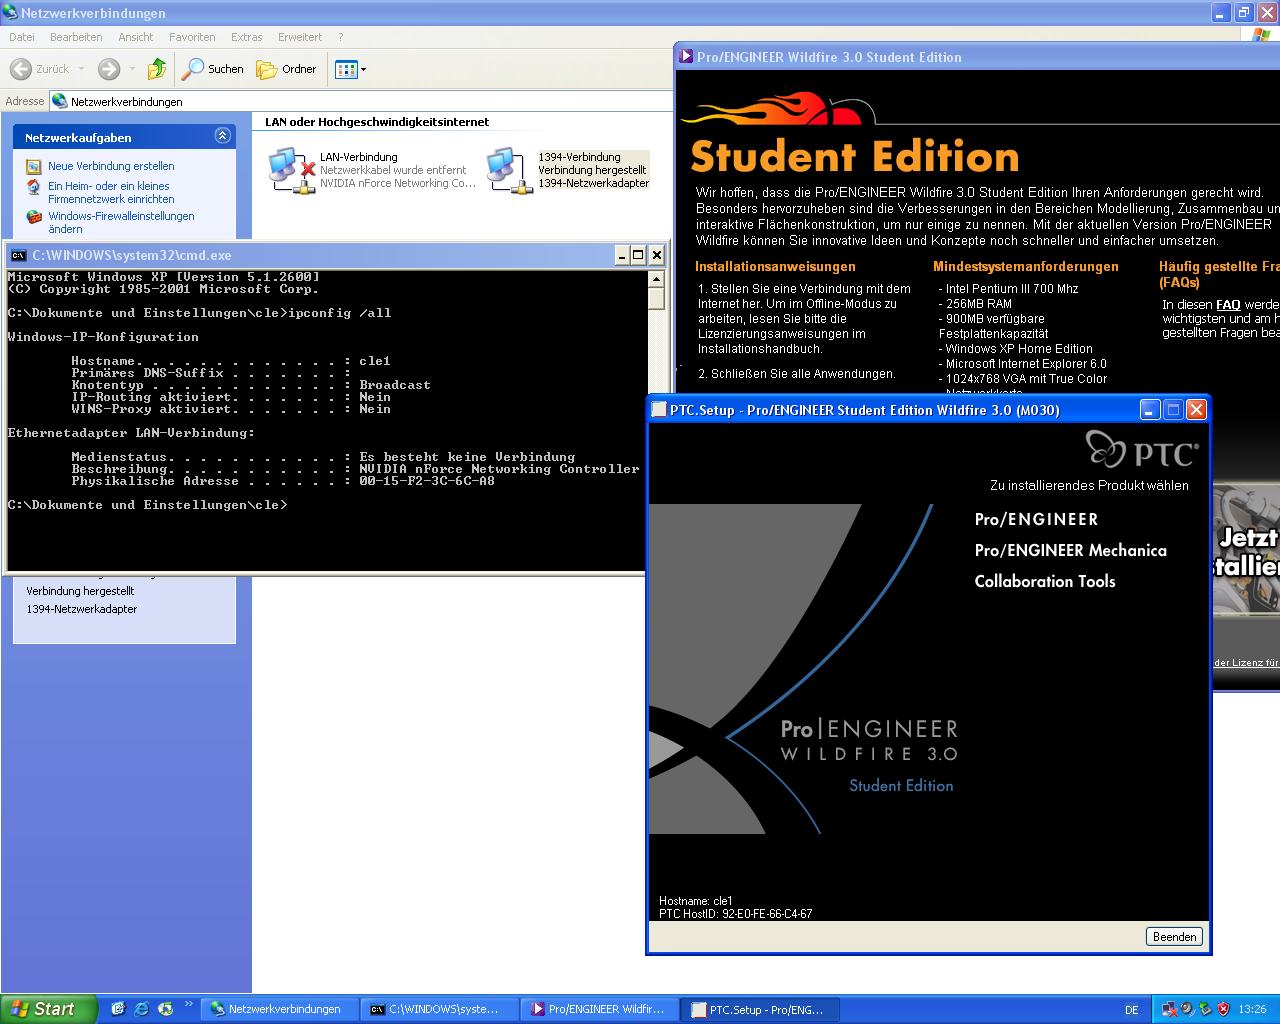Switch to C:\WINDOWS\system32 cmd taskbar button
Viewport: 1280px width, 1024px height.
439,1009
